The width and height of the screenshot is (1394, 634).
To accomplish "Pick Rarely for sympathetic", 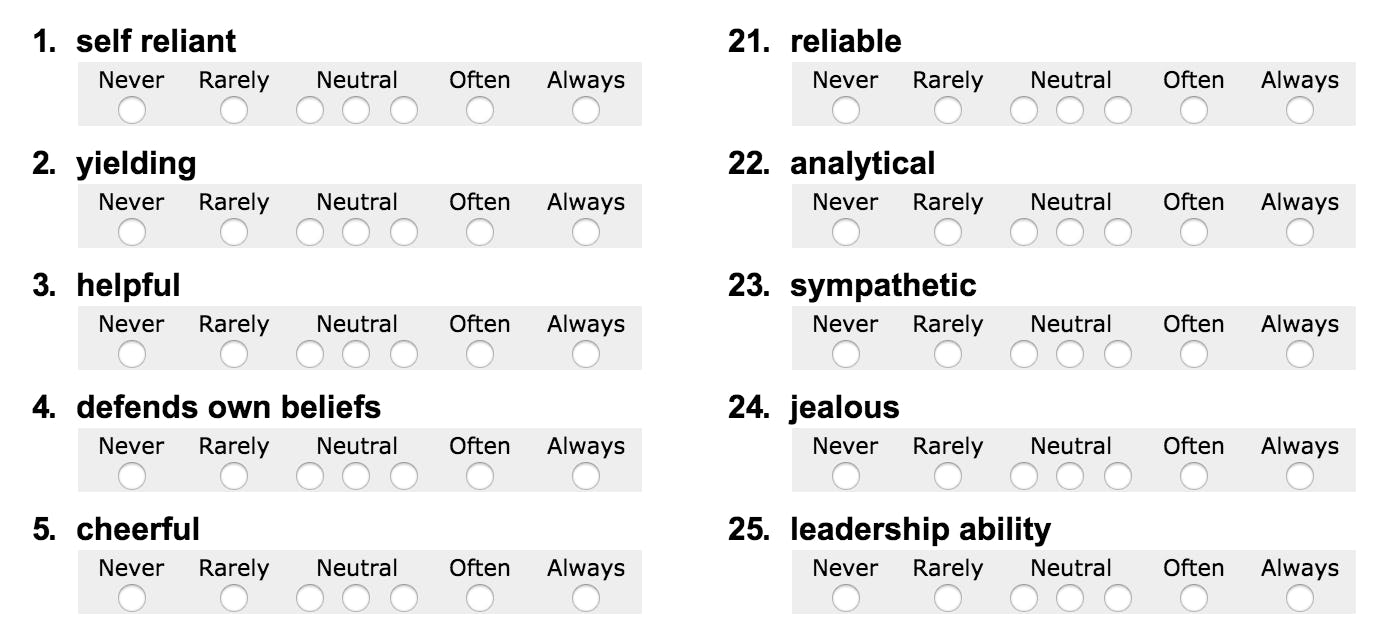I will click(x=948, y=354).
